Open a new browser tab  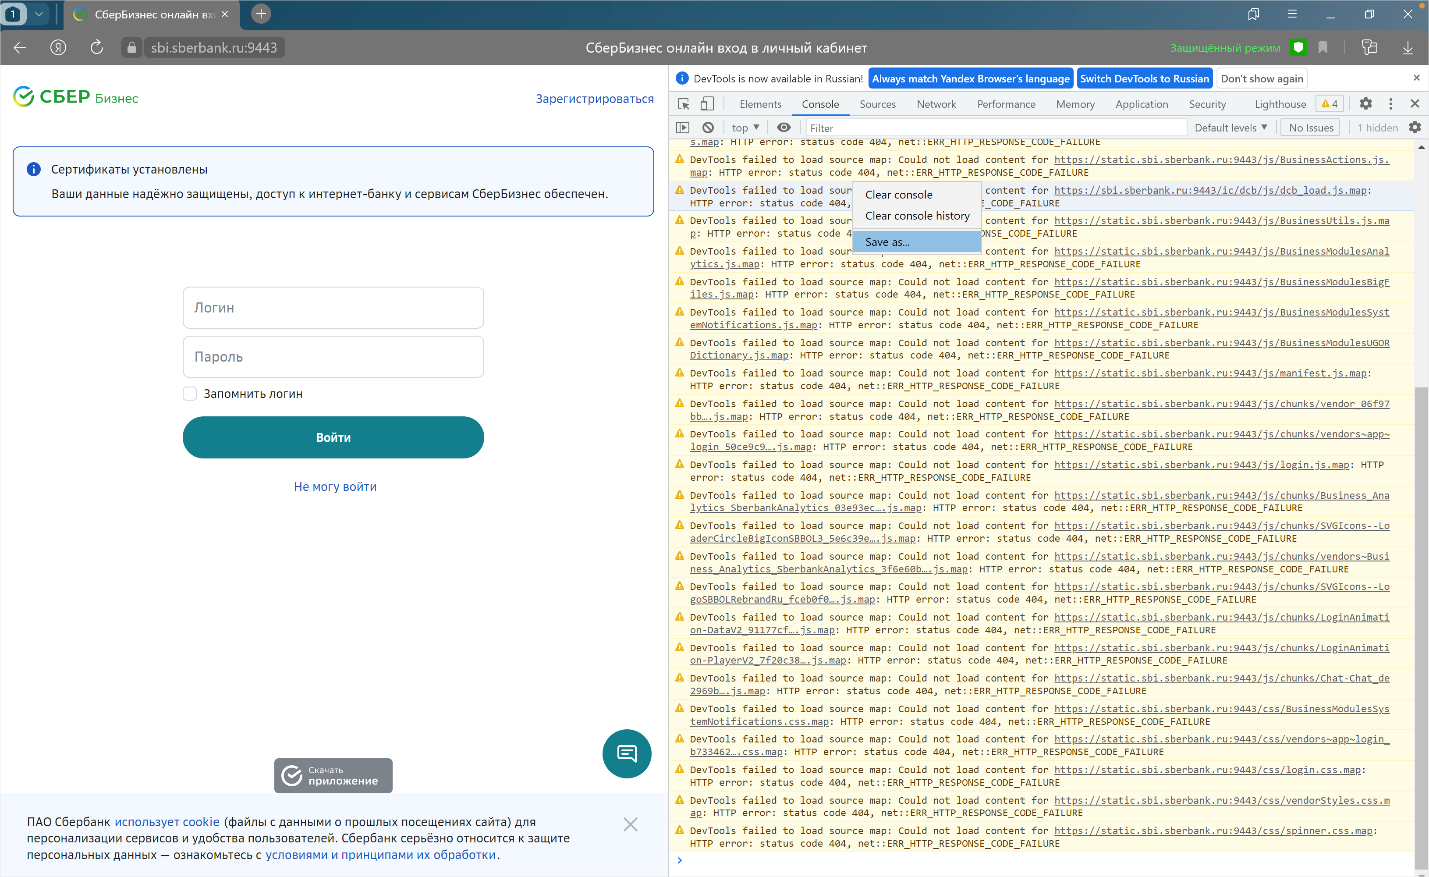coord(261,14)
